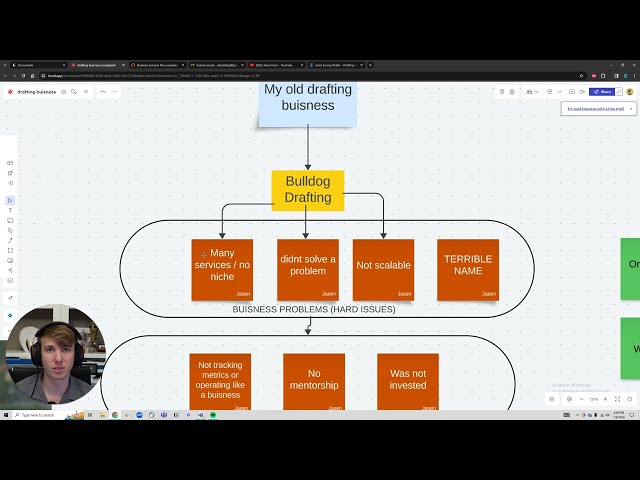Start presentation mode icon

tap(572, 92)
